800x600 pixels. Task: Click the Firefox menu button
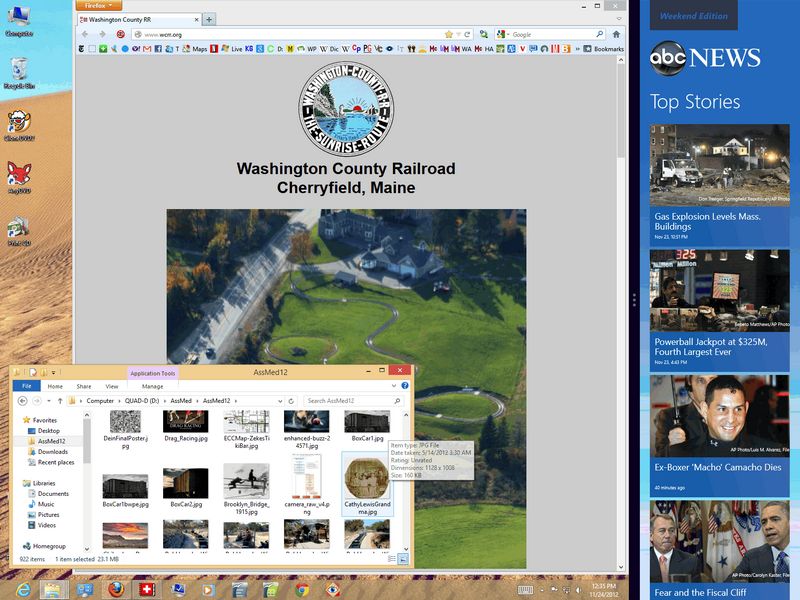[x=98, y=6]
